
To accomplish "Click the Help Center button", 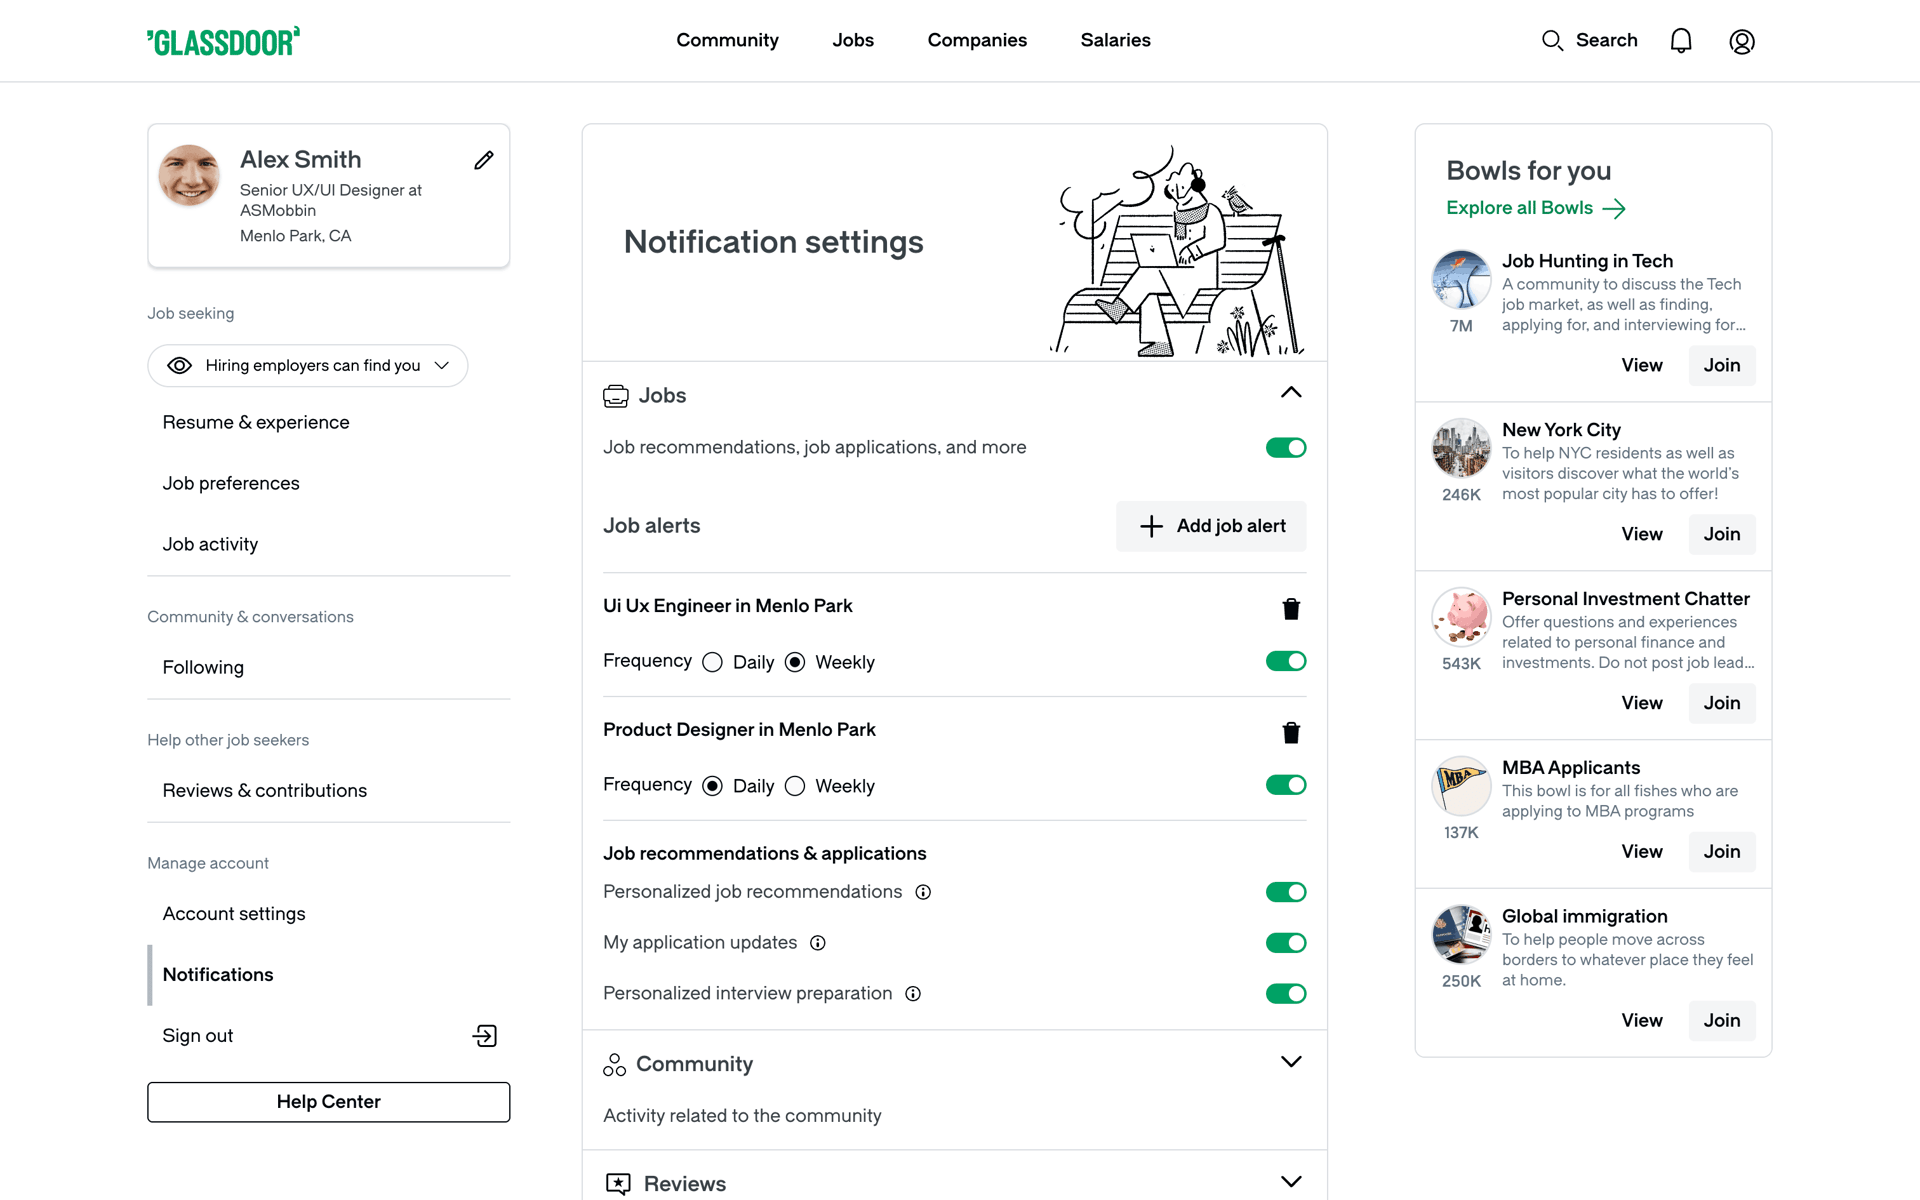I will (329, 1102).
